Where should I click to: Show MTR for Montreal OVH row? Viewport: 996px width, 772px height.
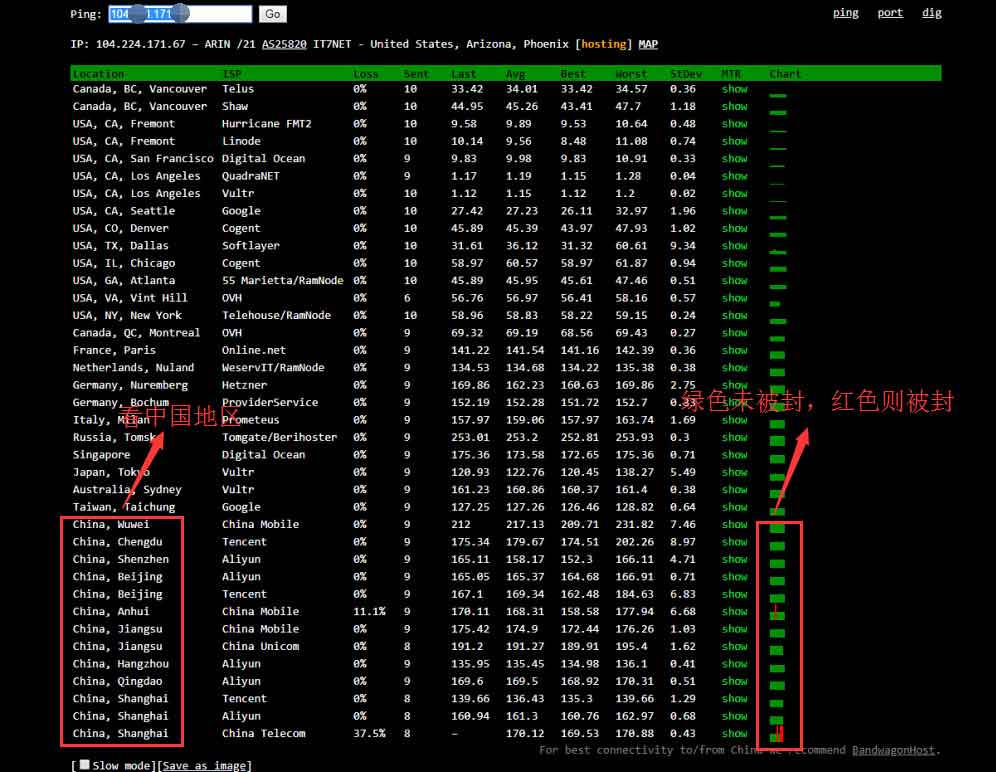click(x=734, y=332)
